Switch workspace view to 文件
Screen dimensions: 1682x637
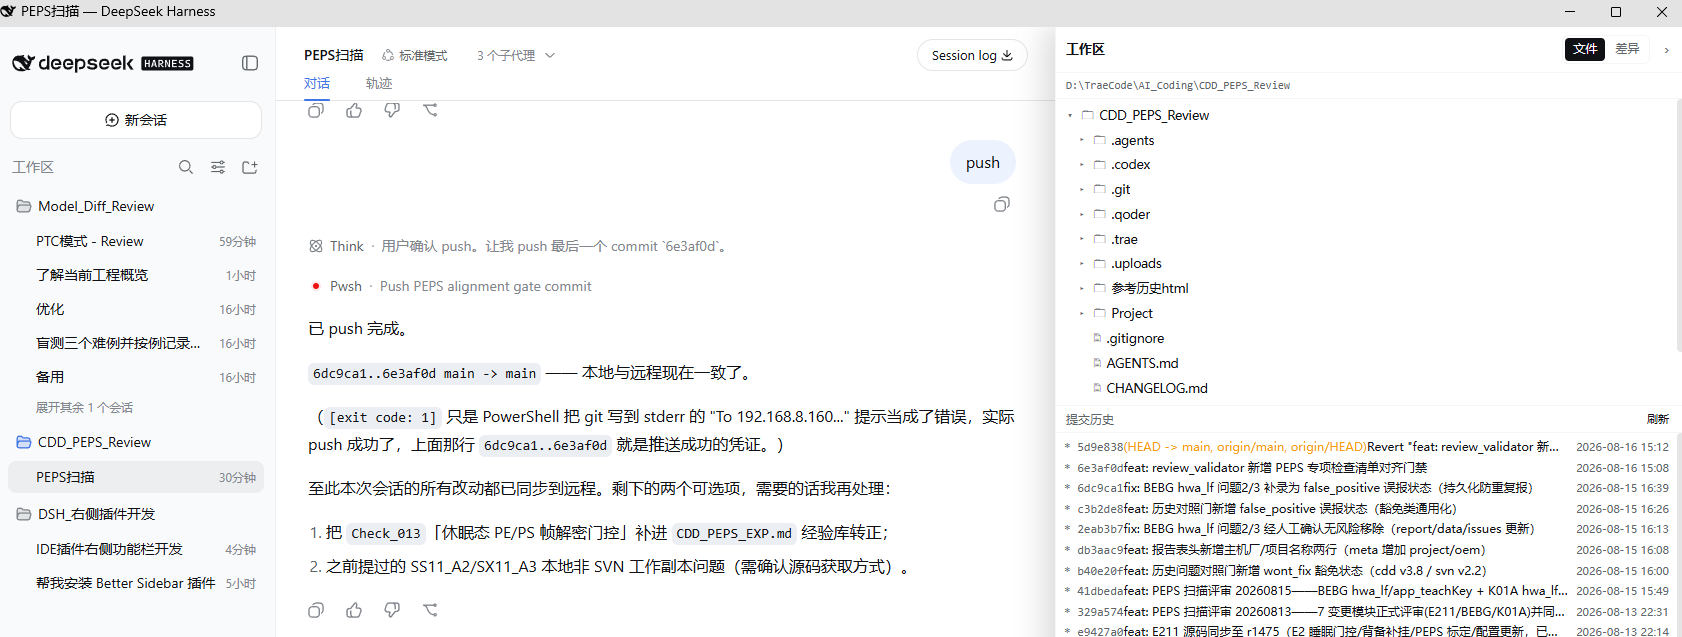(1585, 49)
